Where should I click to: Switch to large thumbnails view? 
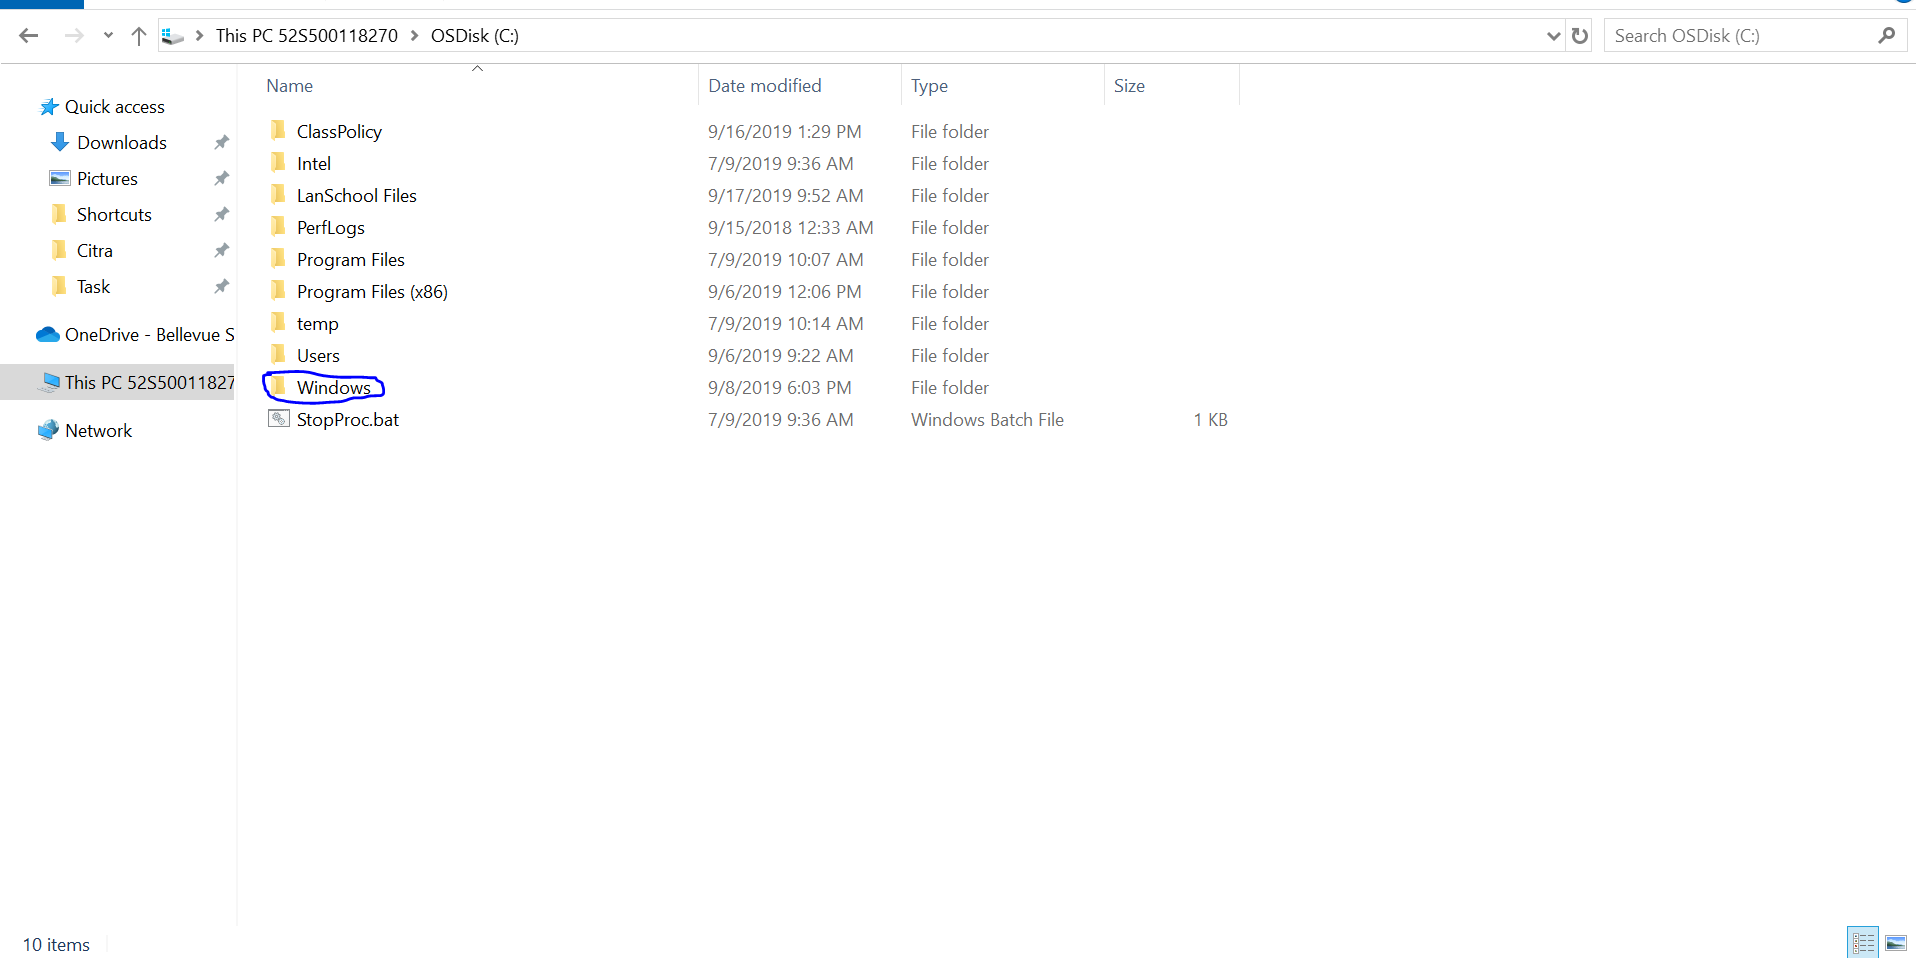(x=1895, y=943)
